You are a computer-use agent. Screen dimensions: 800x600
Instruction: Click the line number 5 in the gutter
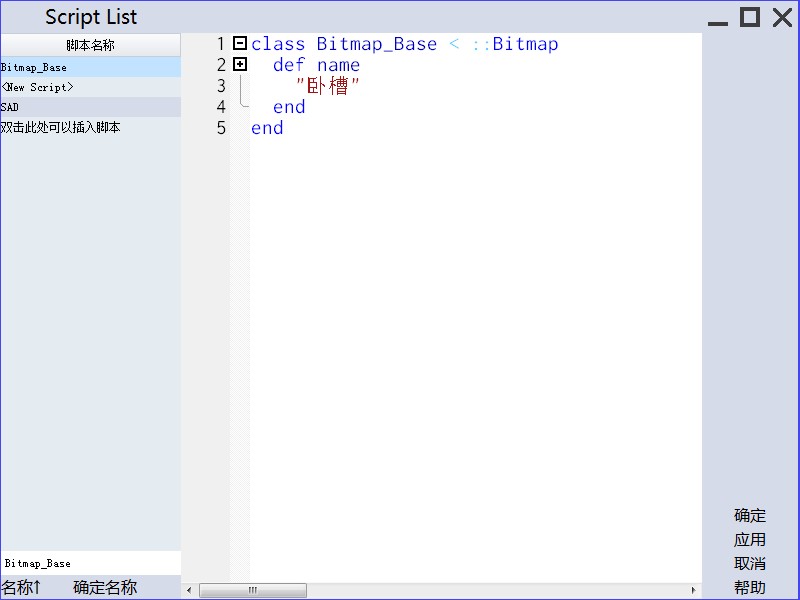pos(221,128)
